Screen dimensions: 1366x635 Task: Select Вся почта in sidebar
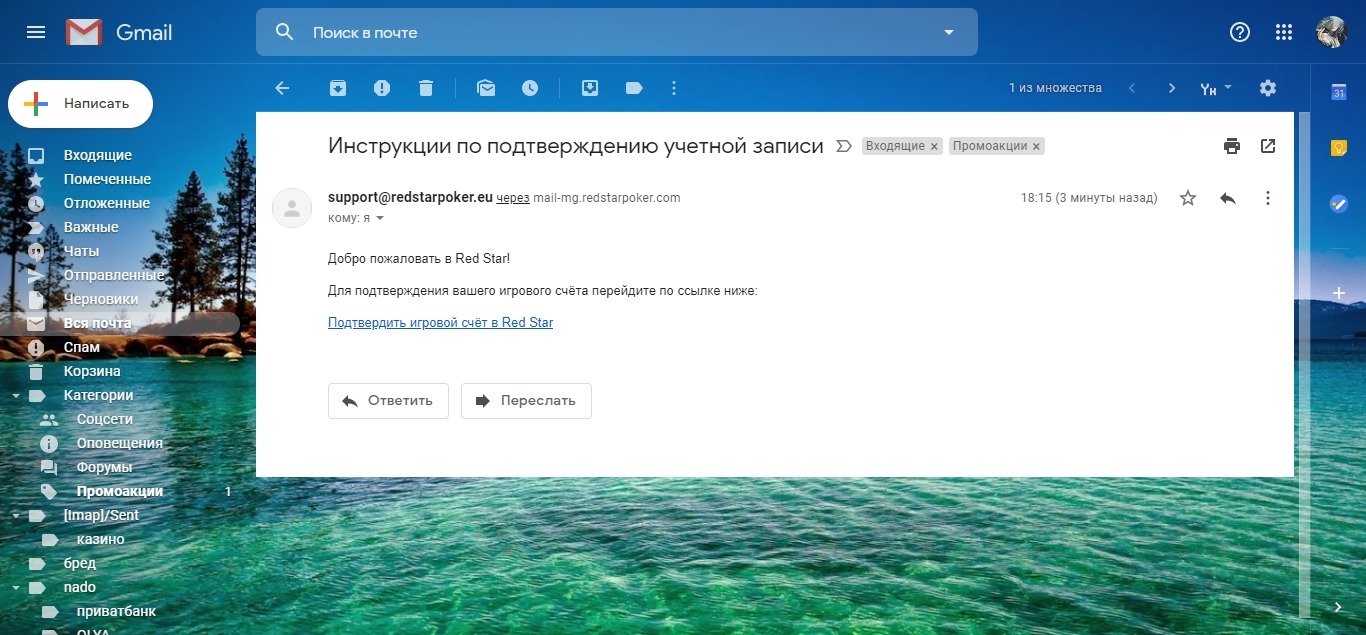tap(98, 323)
